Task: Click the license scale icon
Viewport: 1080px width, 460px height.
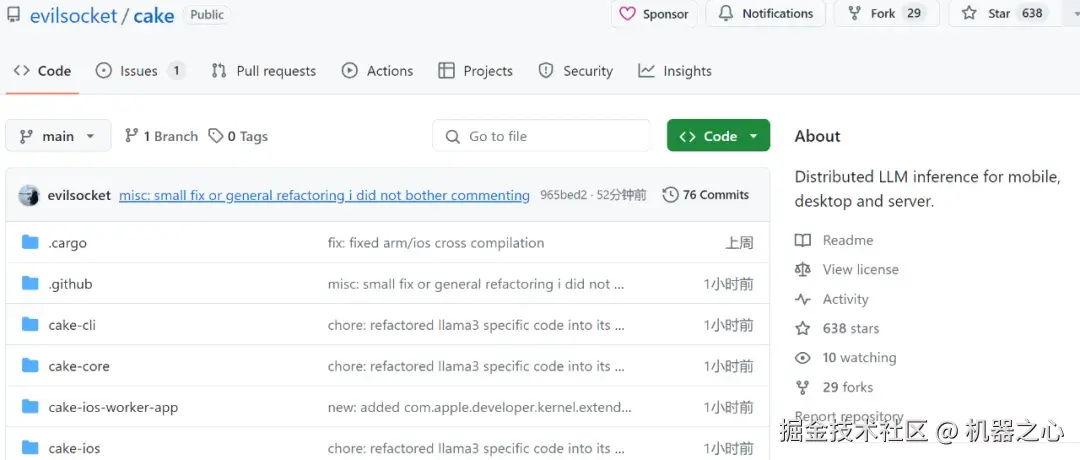Action: (x=802, y=269)
